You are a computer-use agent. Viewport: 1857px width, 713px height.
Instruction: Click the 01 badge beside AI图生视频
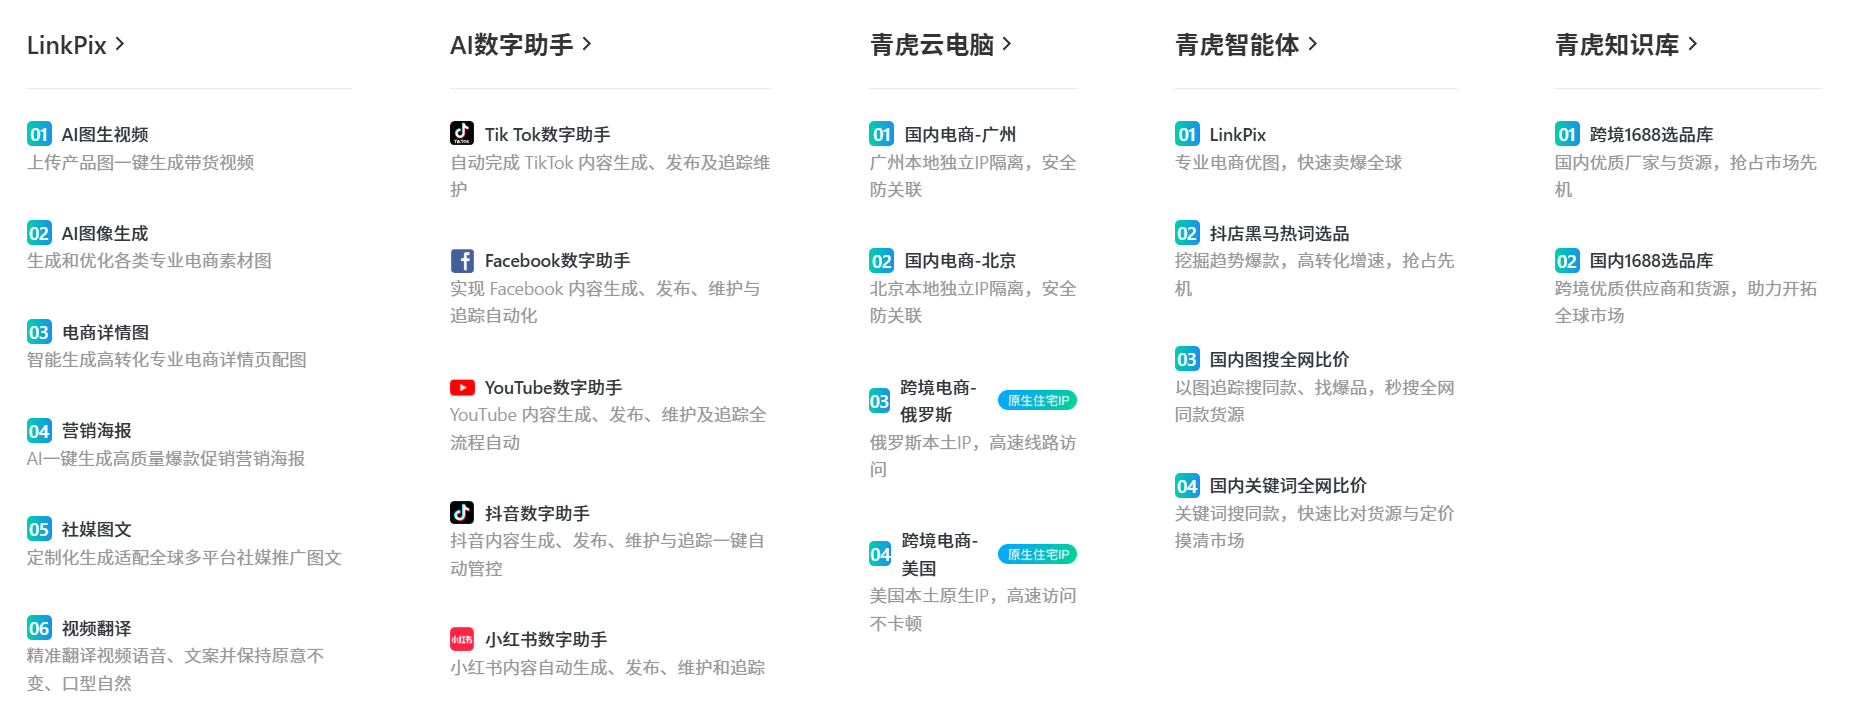(39, 134)
